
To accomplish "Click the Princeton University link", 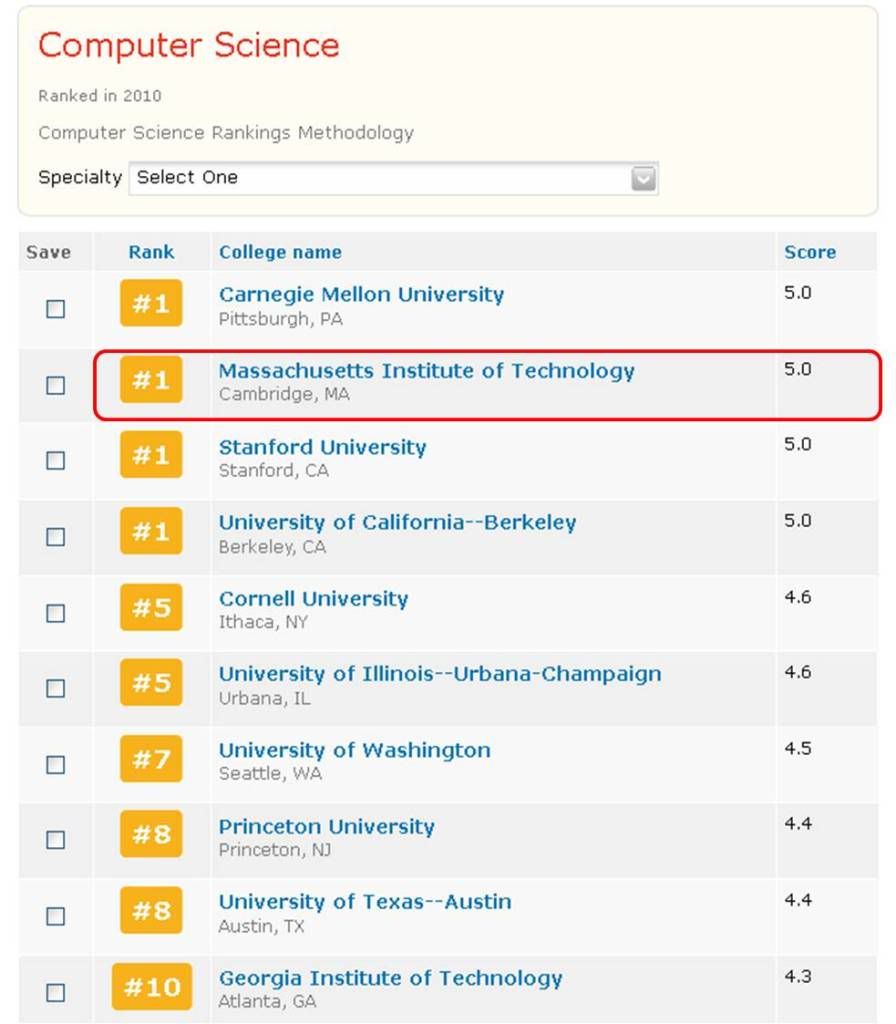I will [326, 827].
